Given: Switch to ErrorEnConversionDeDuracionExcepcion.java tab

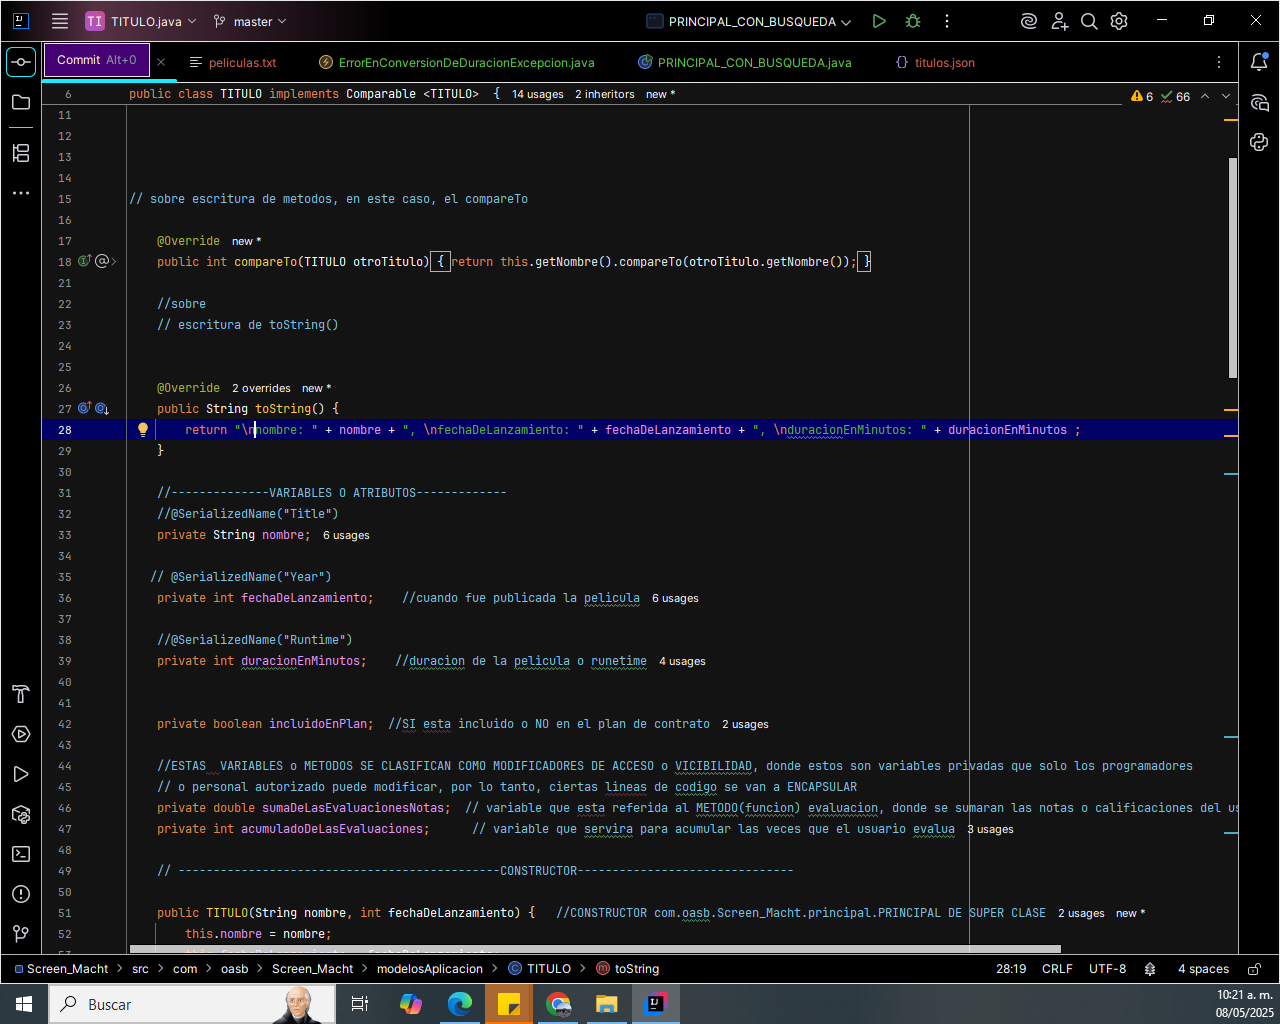Looking at the screenshot, I should tap(457, 62).
